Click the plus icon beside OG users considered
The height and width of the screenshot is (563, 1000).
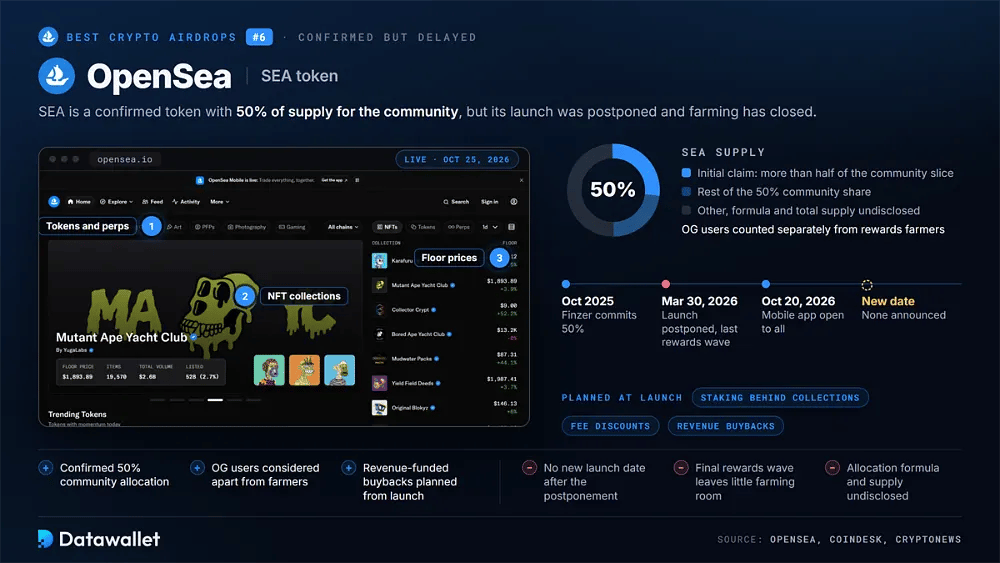pyautogui.click(x=197, y=468)
